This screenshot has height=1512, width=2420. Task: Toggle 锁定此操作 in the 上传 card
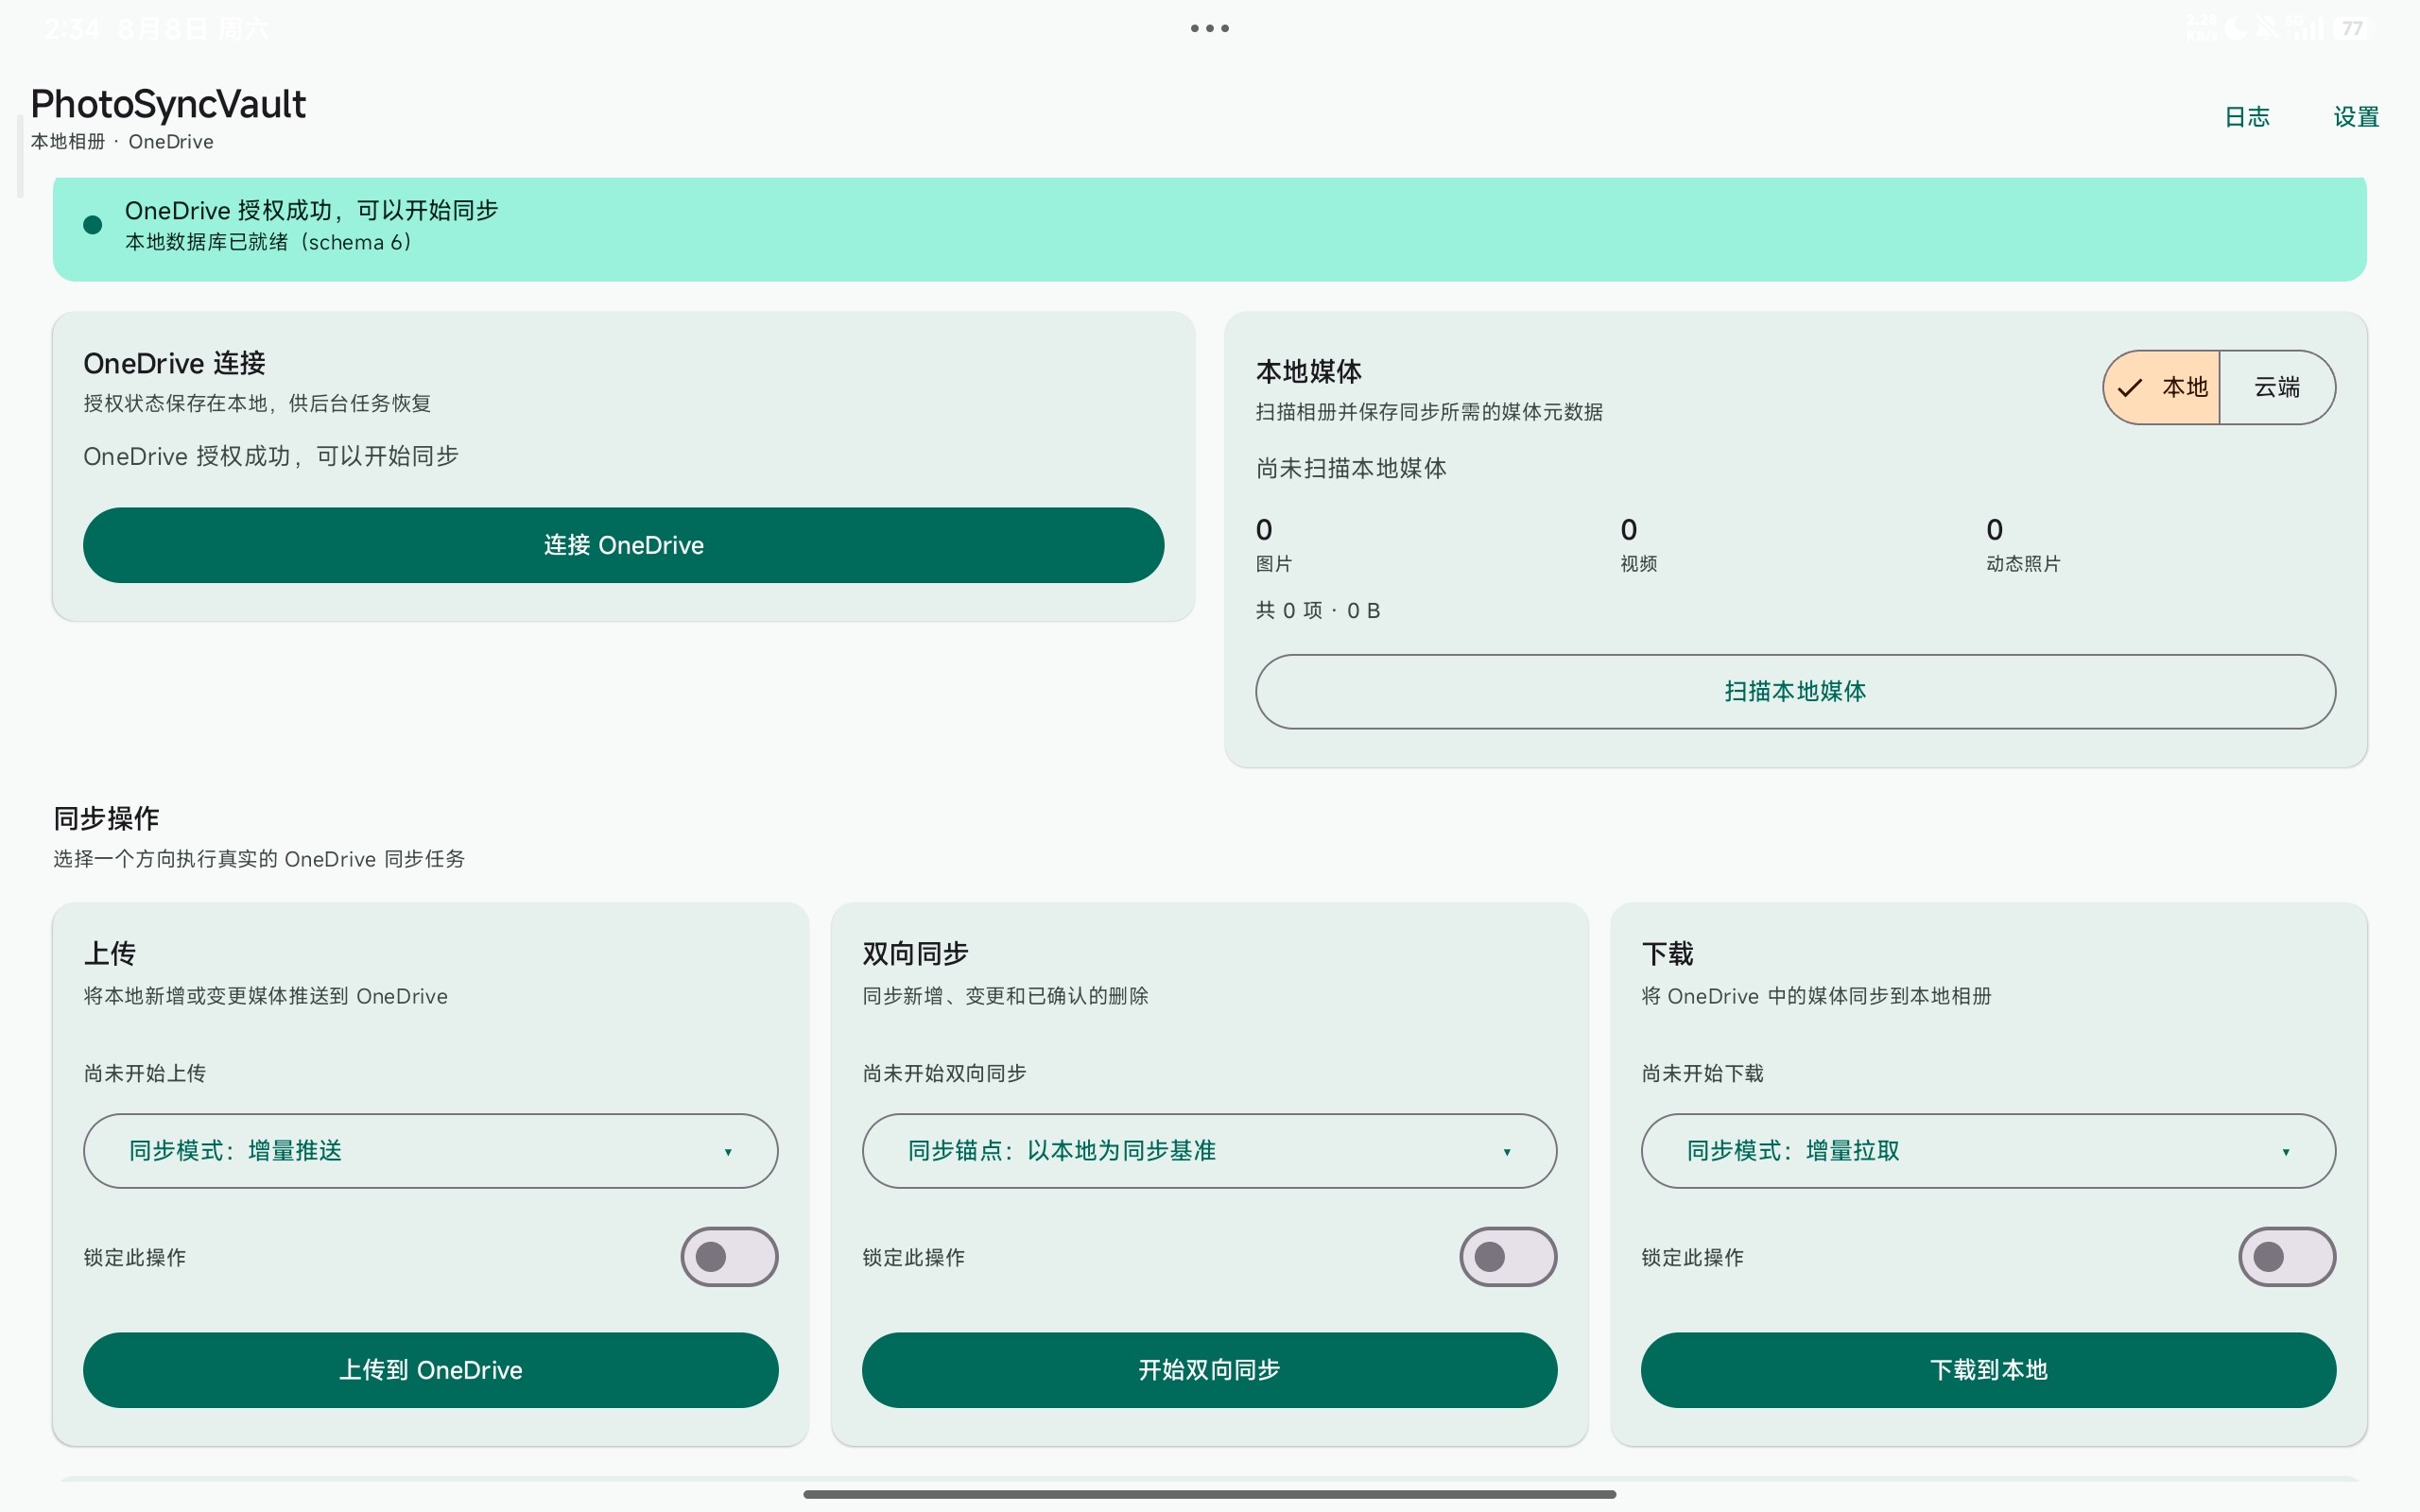click(729, 1257)
